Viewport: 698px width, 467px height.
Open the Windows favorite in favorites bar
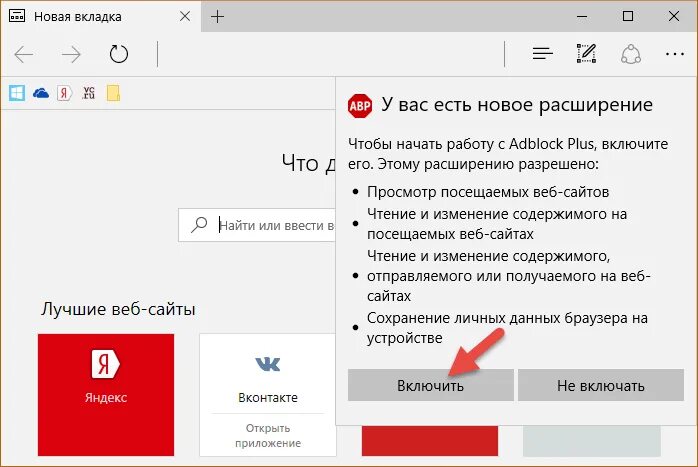click(17, 93)
